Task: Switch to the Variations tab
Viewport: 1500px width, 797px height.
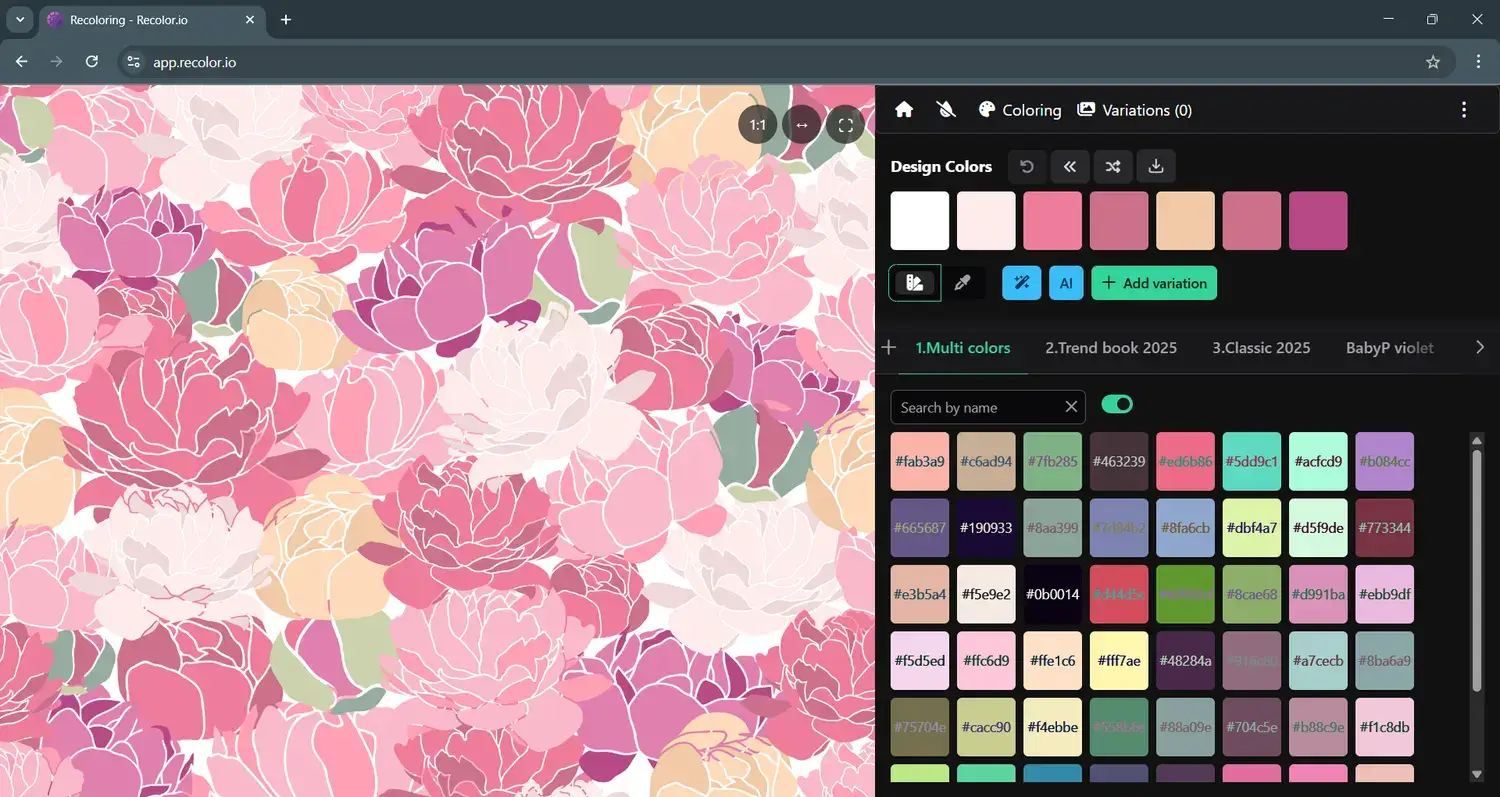Action: pyautogui.click(x=1134, y=110)
